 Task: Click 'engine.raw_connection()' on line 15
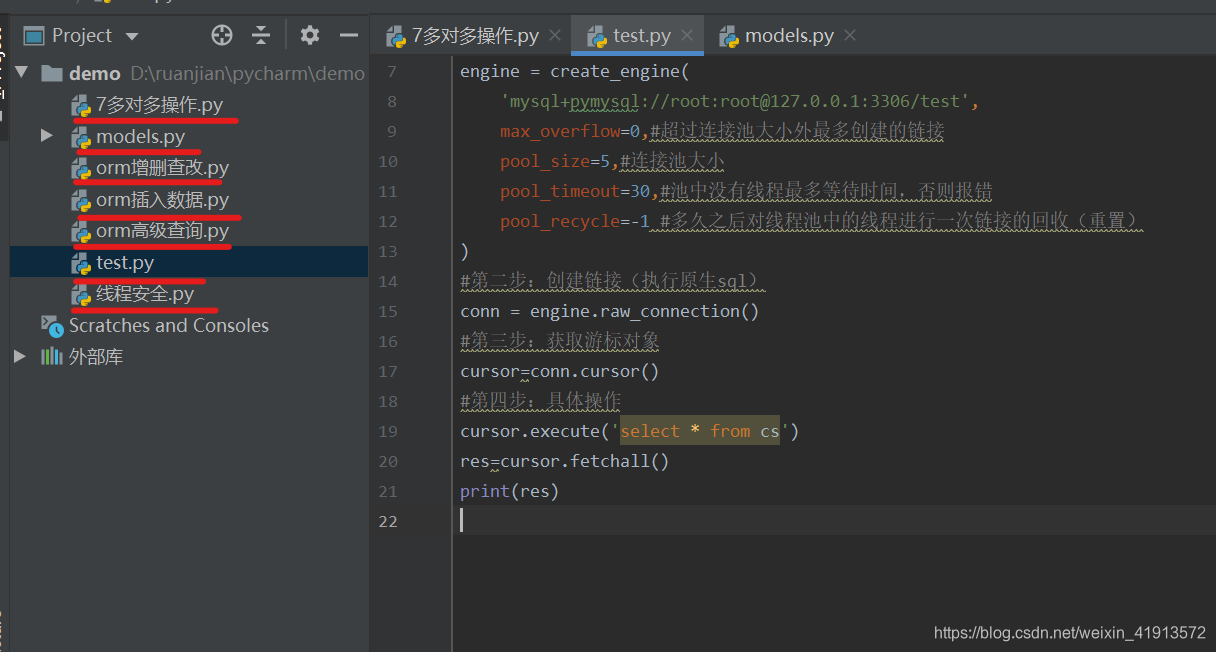[x=645, y=312]
